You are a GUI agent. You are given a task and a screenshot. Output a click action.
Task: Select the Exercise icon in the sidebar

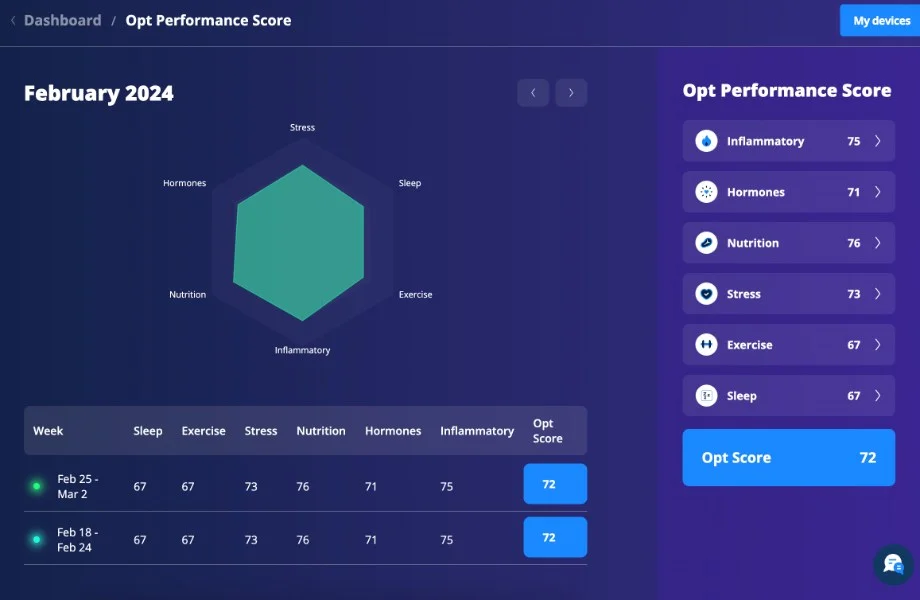705,344
